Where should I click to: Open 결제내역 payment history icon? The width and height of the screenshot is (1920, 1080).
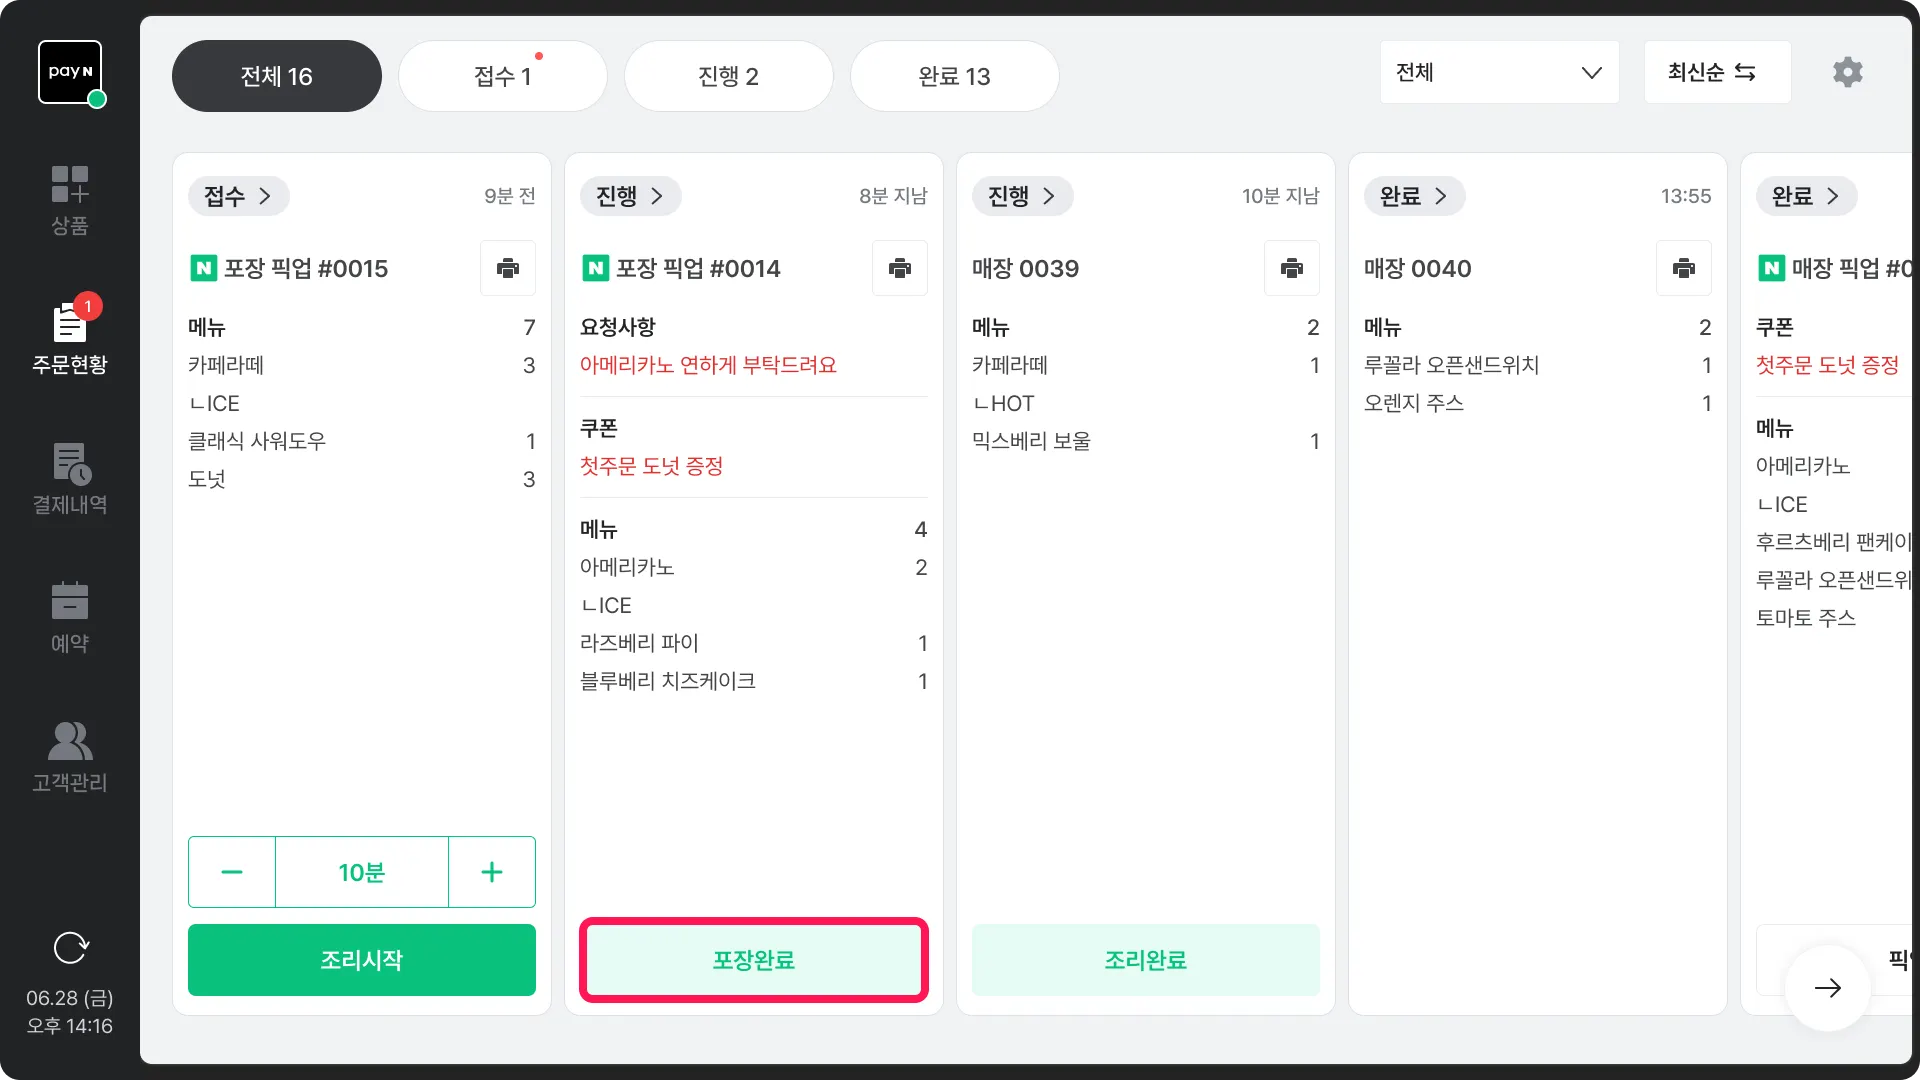(69, 478)
